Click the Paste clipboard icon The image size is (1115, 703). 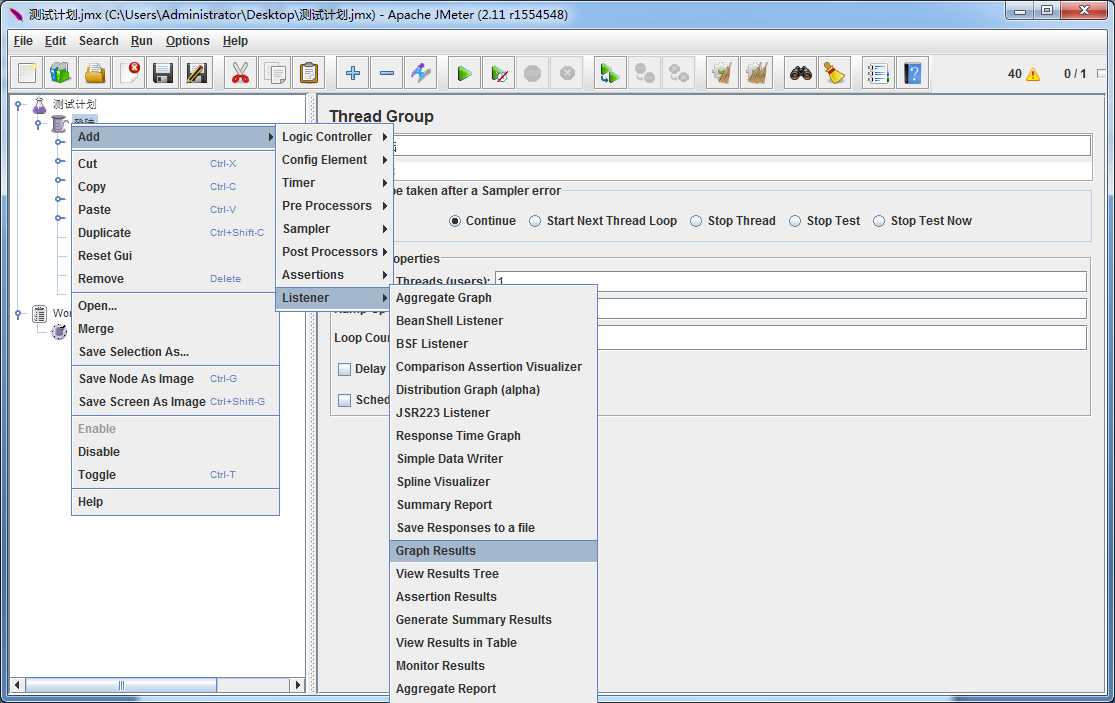309,73
